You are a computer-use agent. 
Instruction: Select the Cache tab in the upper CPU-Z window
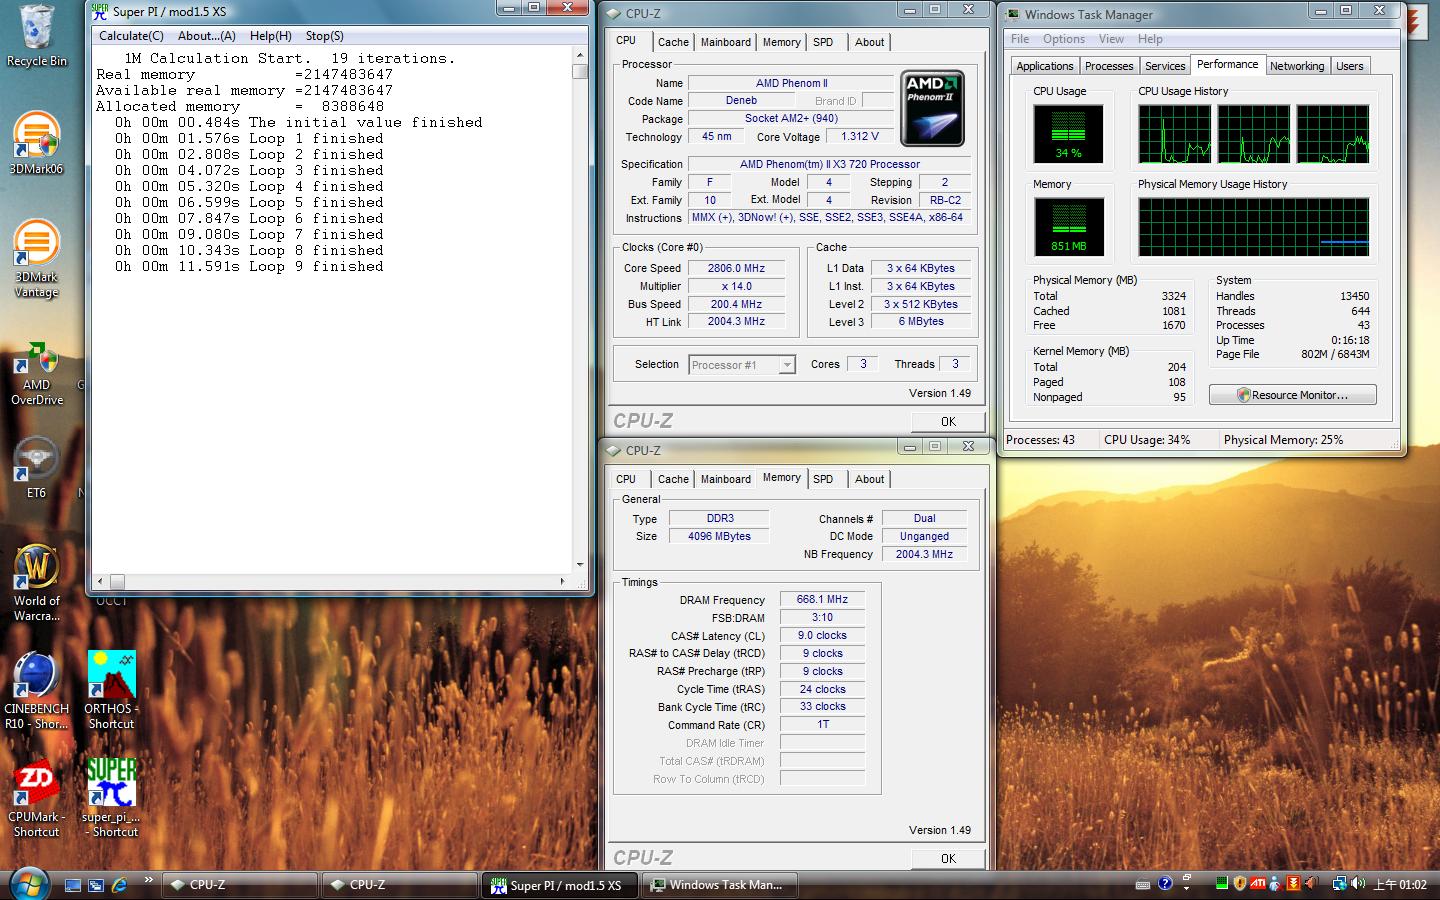pos(673,42)
